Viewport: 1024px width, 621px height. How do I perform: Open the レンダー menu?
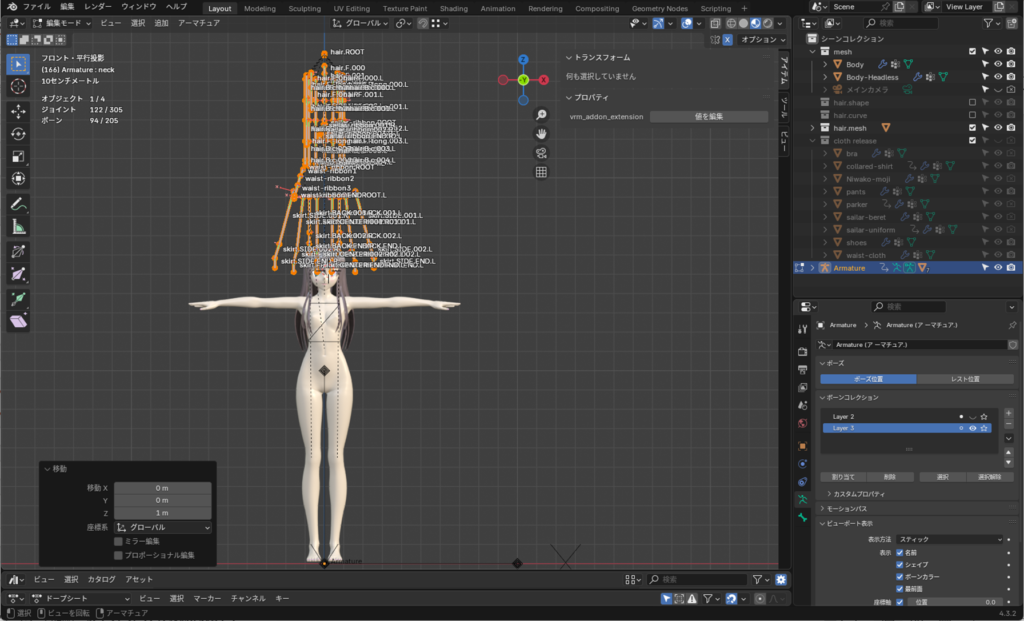coord(98,7)
